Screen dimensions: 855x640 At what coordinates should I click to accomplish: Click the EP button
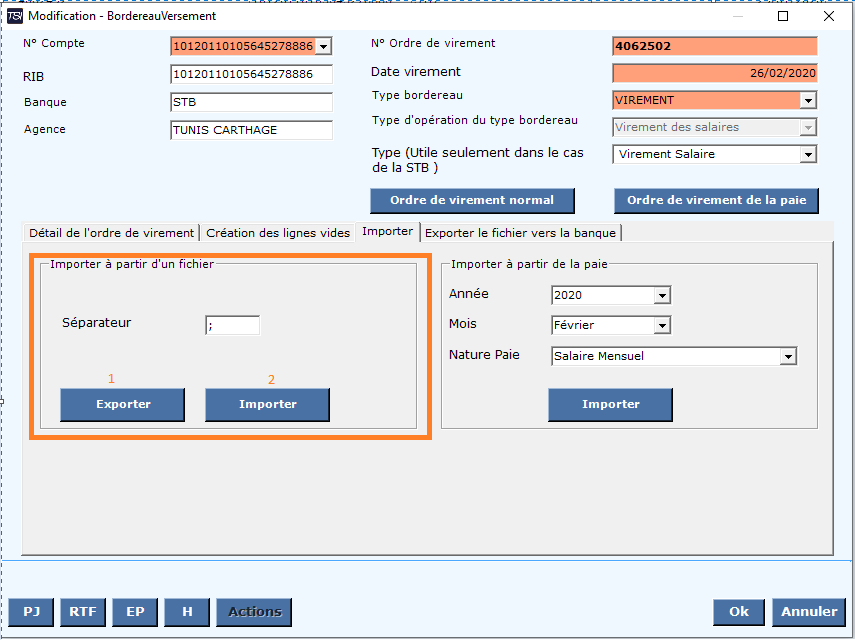coord(134,612)
